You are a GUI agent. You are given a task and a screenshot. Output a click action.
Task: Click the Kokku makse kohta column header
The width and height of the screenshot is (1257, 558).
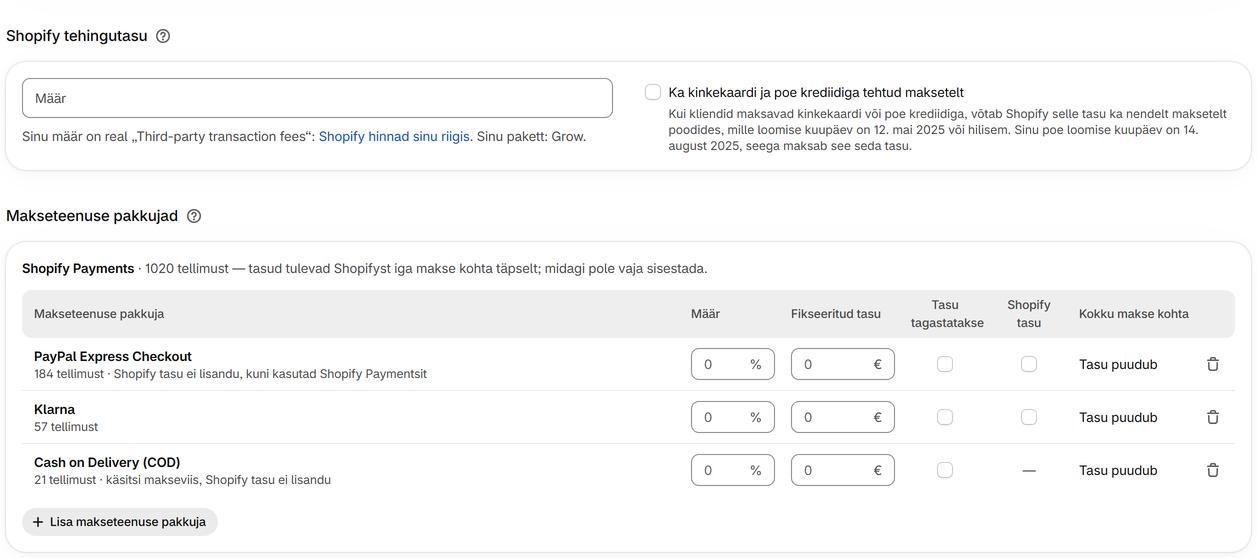coord(1134,314)
